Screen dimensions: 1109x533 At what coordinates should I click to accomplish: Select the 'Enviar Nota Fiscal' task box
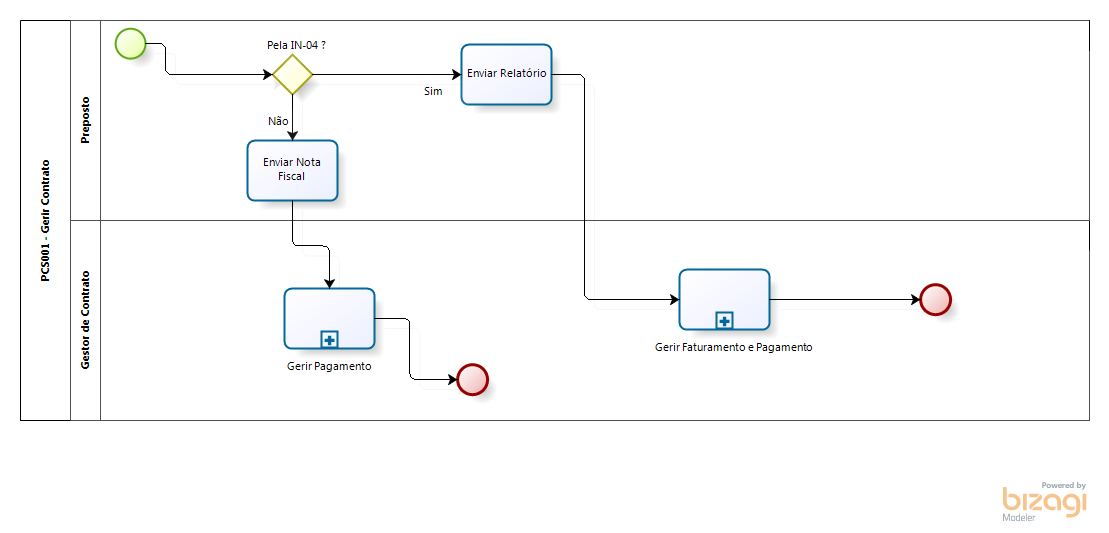[292, 170]
